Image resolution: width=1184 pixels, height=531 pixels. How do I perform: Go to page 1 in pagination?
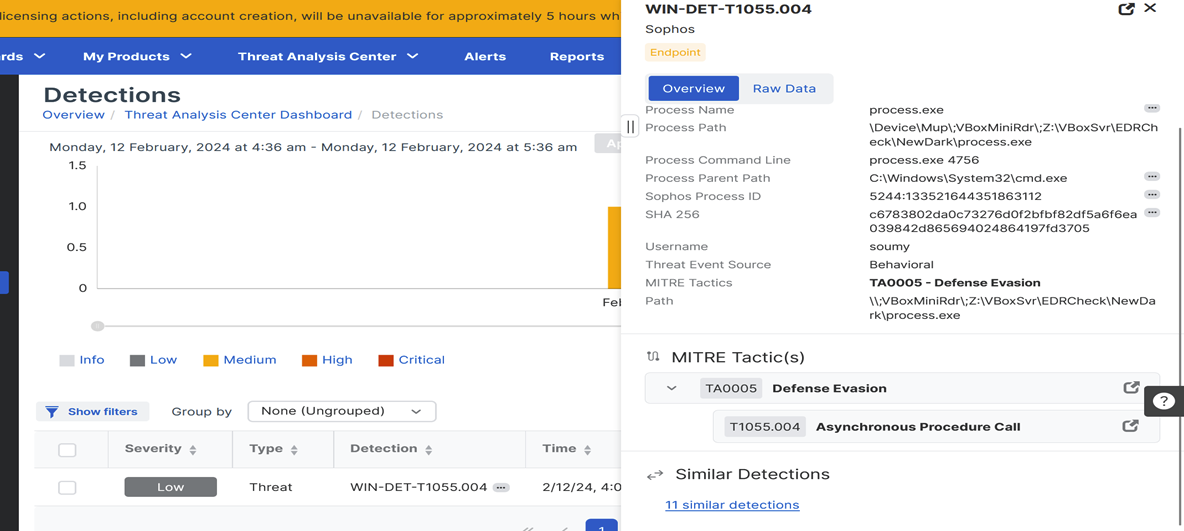[x=601, y=525]
